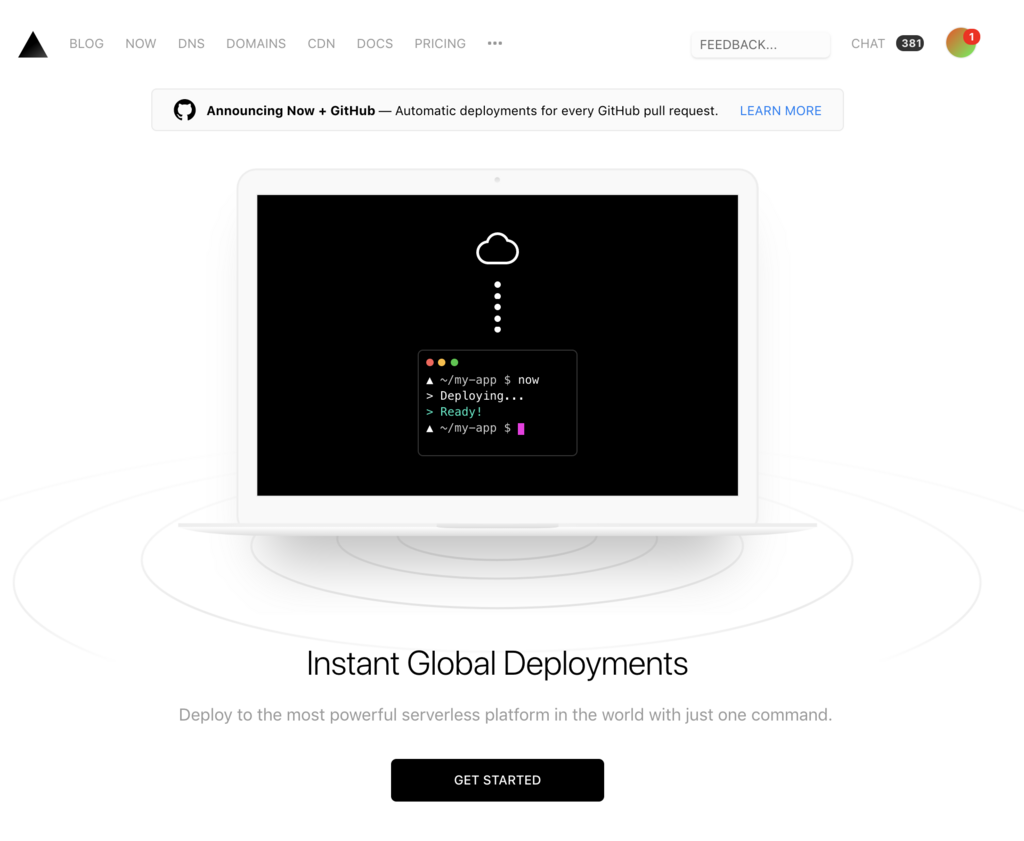
Task: Click the red notification badge on avatar
Action: pyautogui.click(x=971, y=37)
